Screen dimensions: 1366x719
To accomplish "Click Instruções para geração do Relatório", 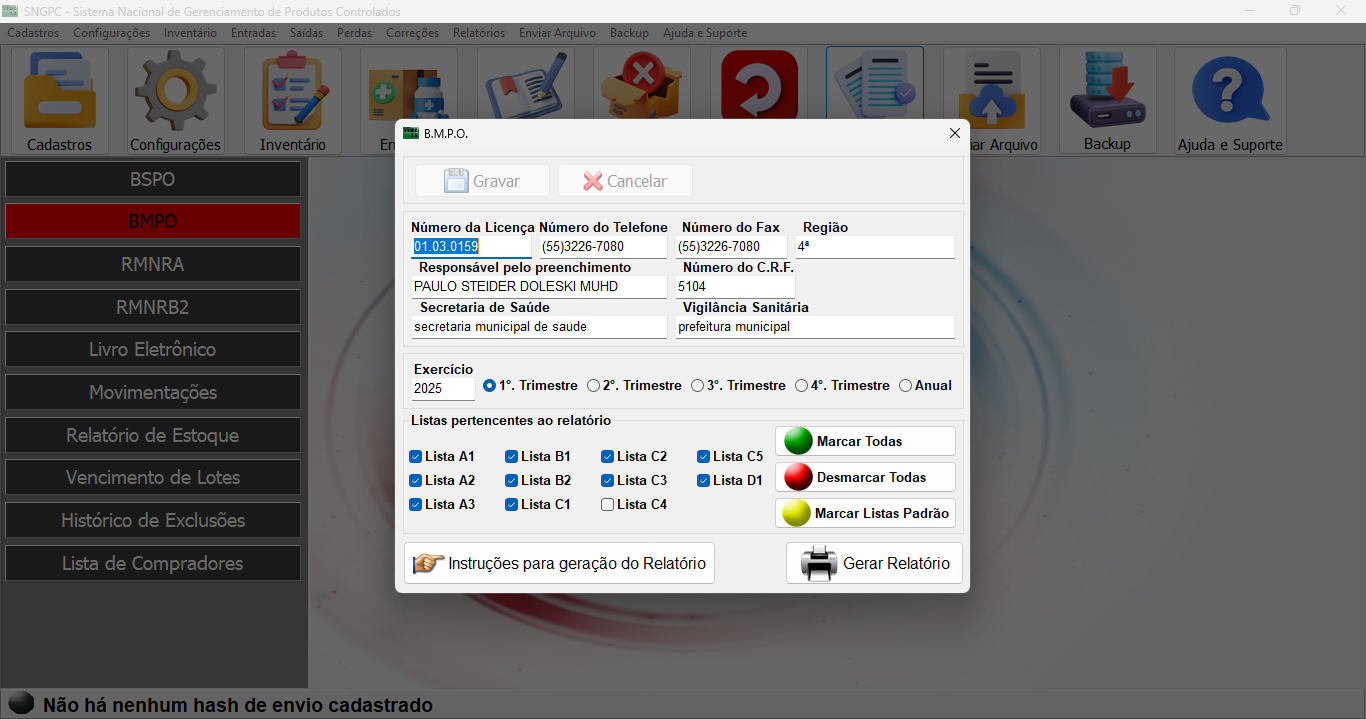I will coord(559,563).
